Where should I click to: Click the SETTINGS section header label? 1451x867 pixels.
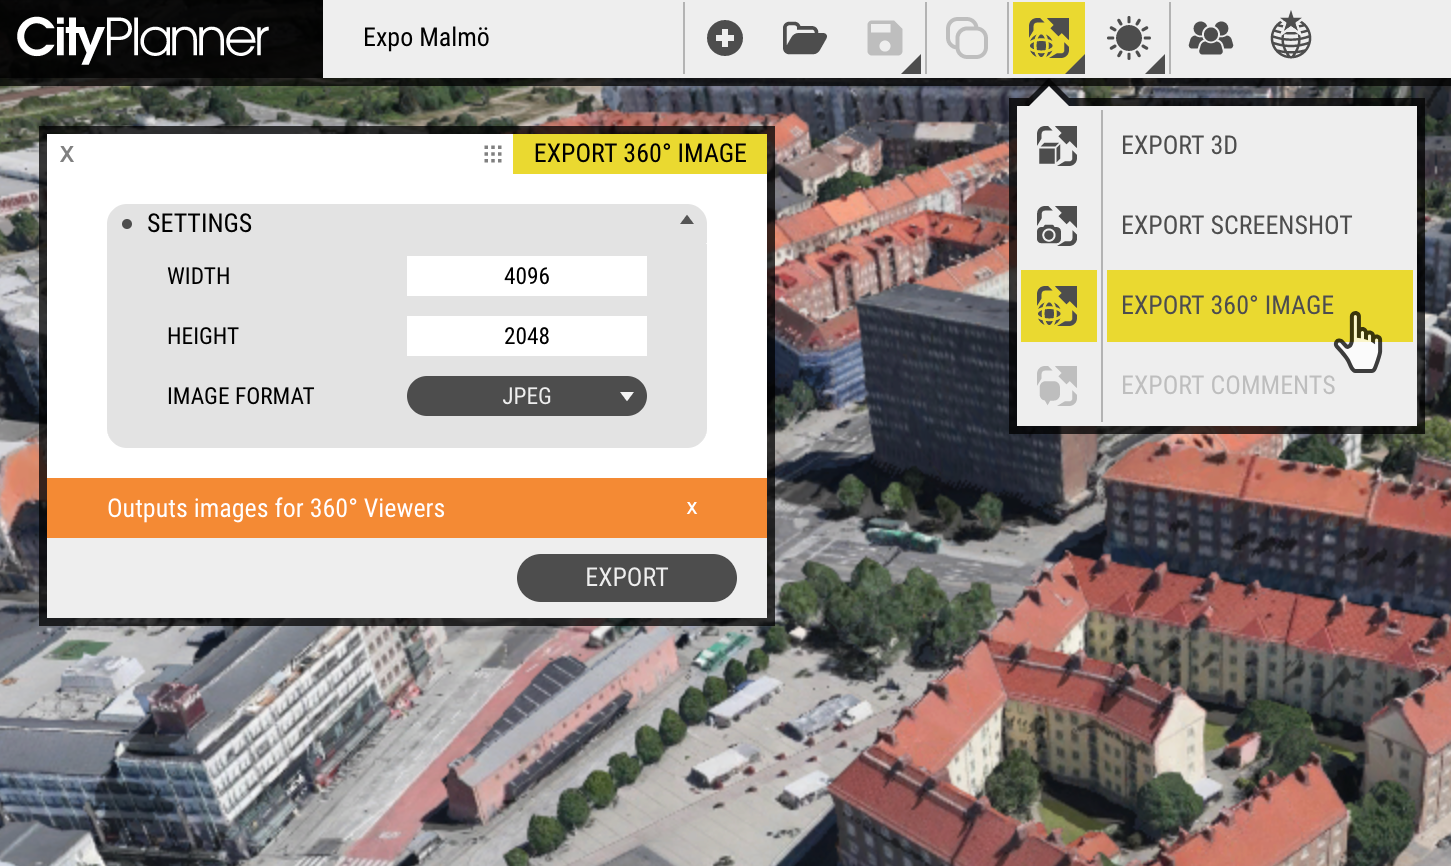tap(200, 223)
